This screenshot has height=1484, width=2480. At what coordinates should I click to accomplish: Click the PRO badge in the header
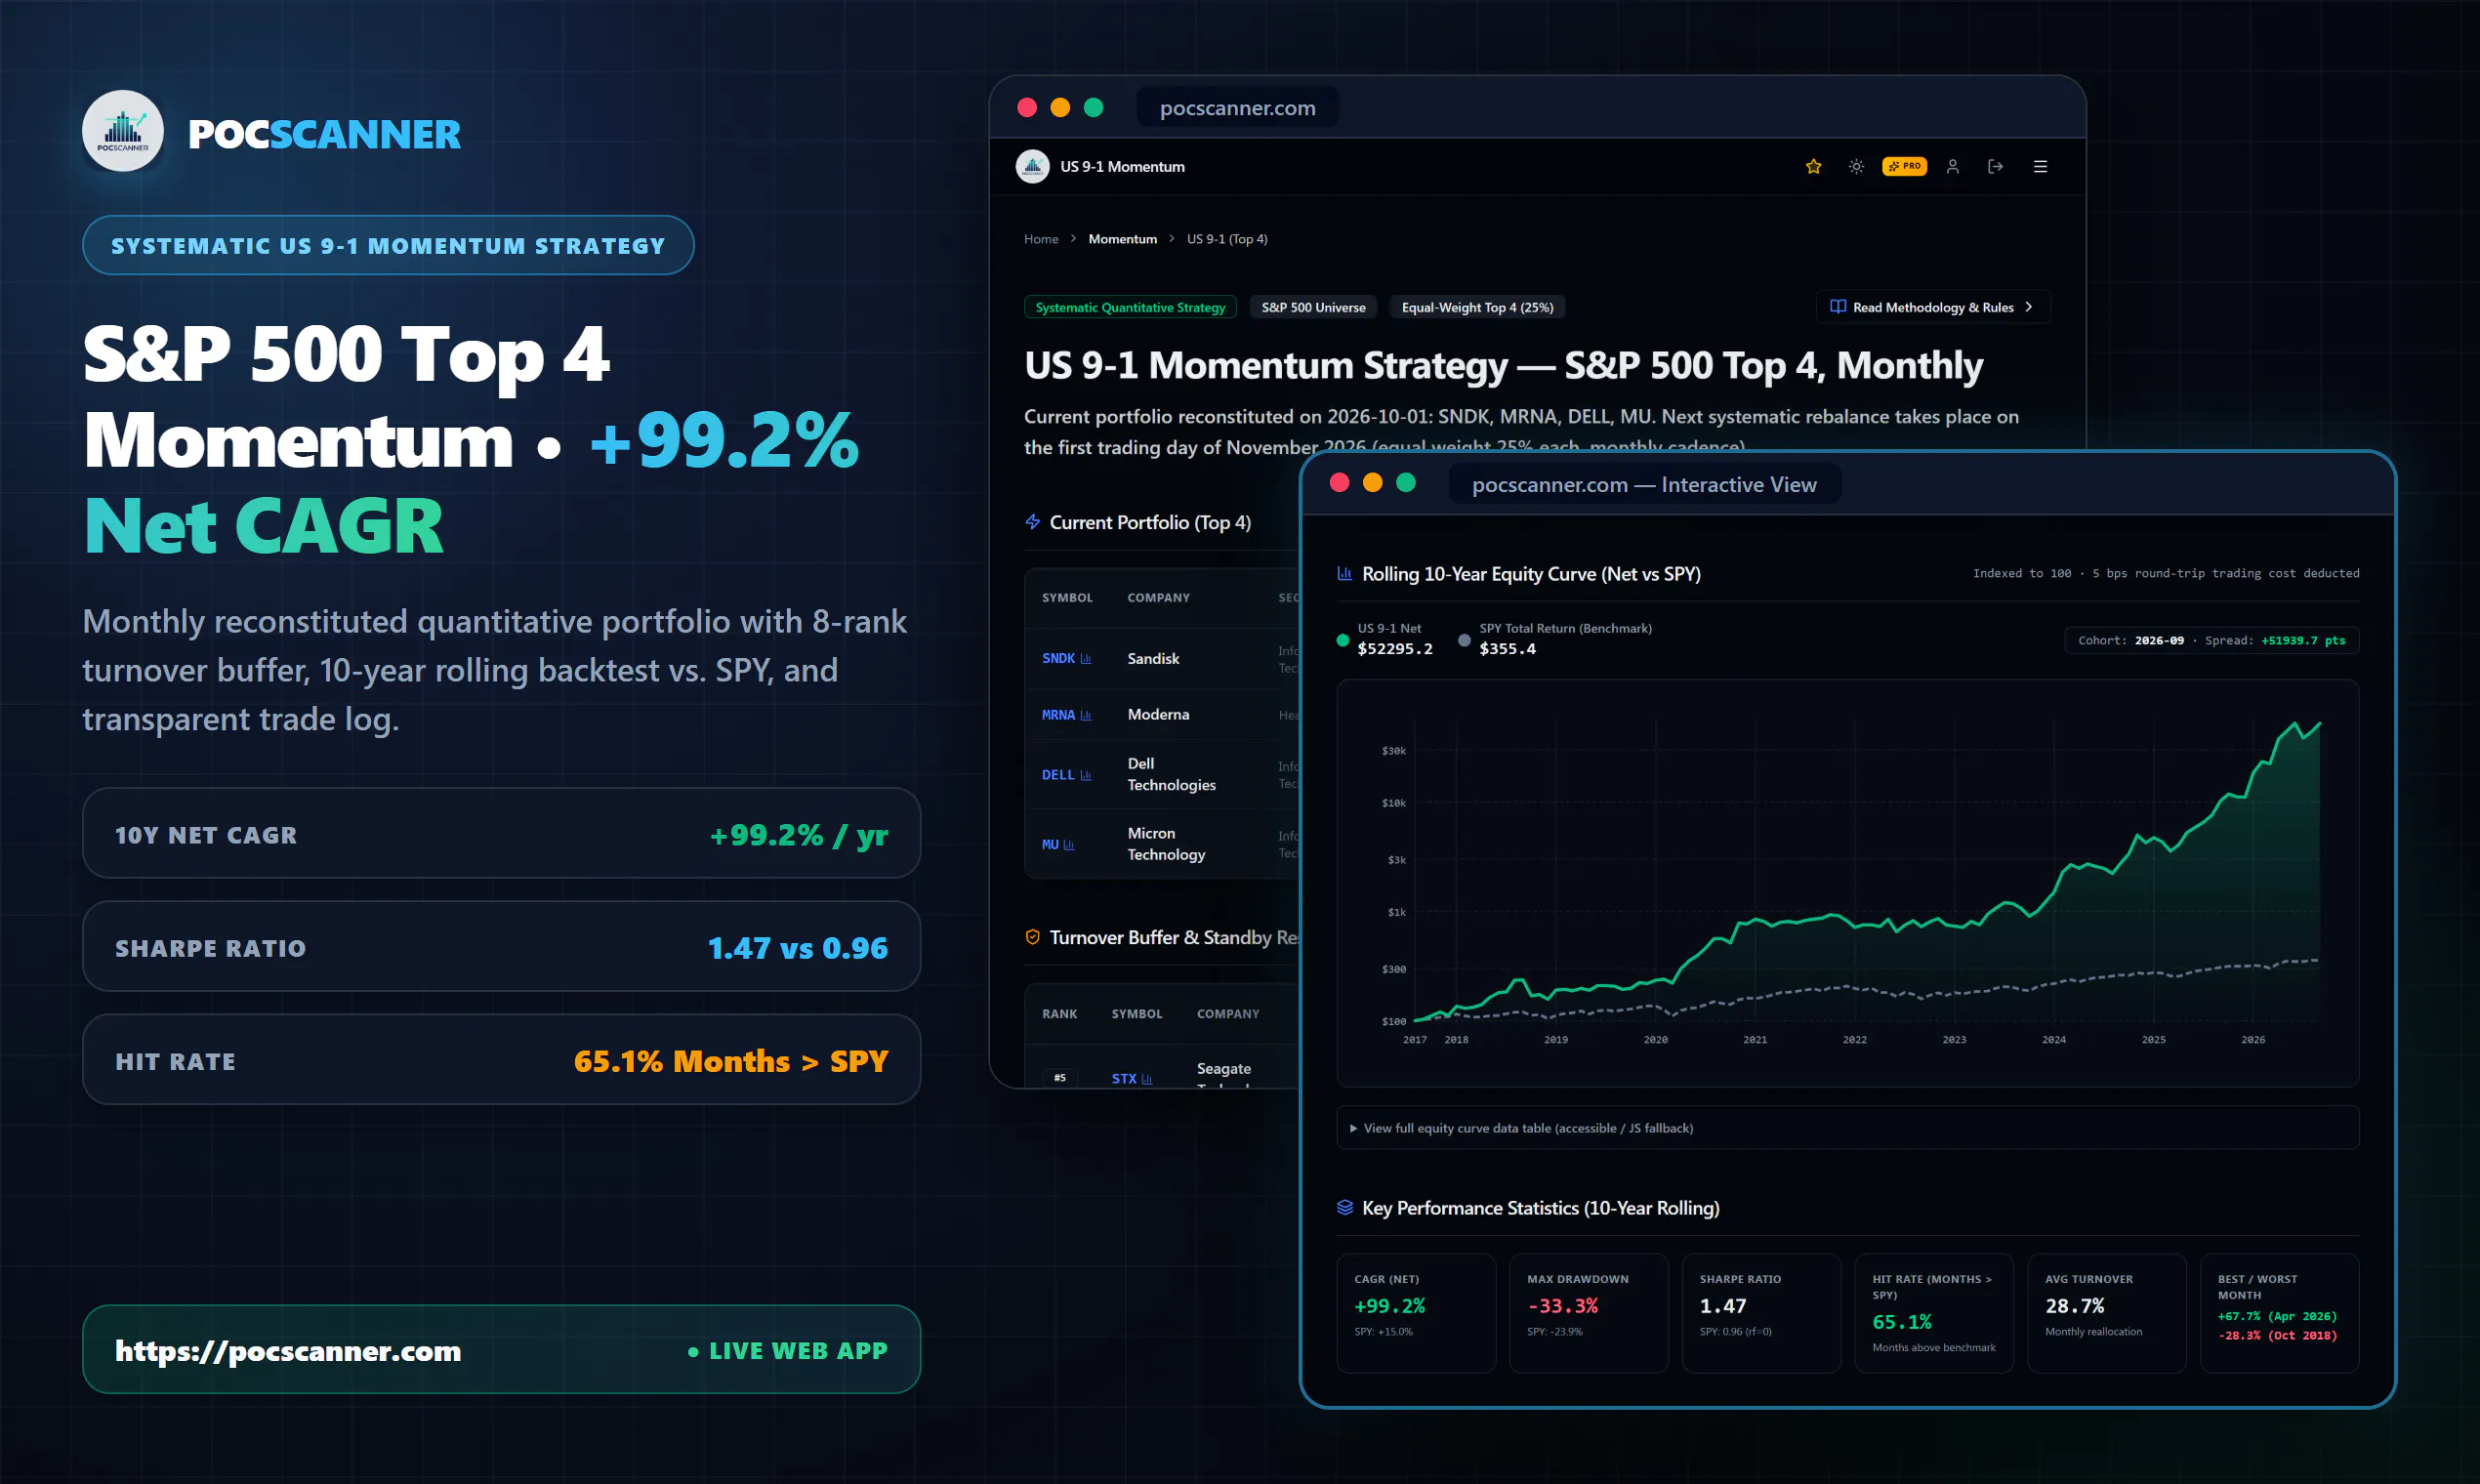[1904, 166]
